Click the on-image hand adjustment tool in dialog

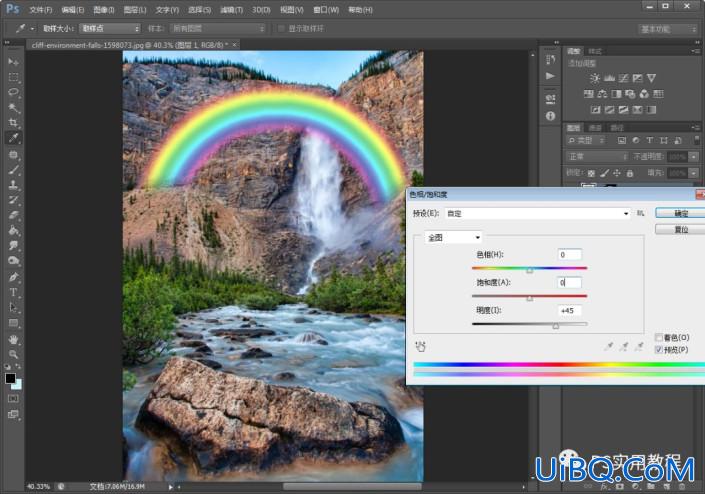pyautogui.click(x=420, y=346)
